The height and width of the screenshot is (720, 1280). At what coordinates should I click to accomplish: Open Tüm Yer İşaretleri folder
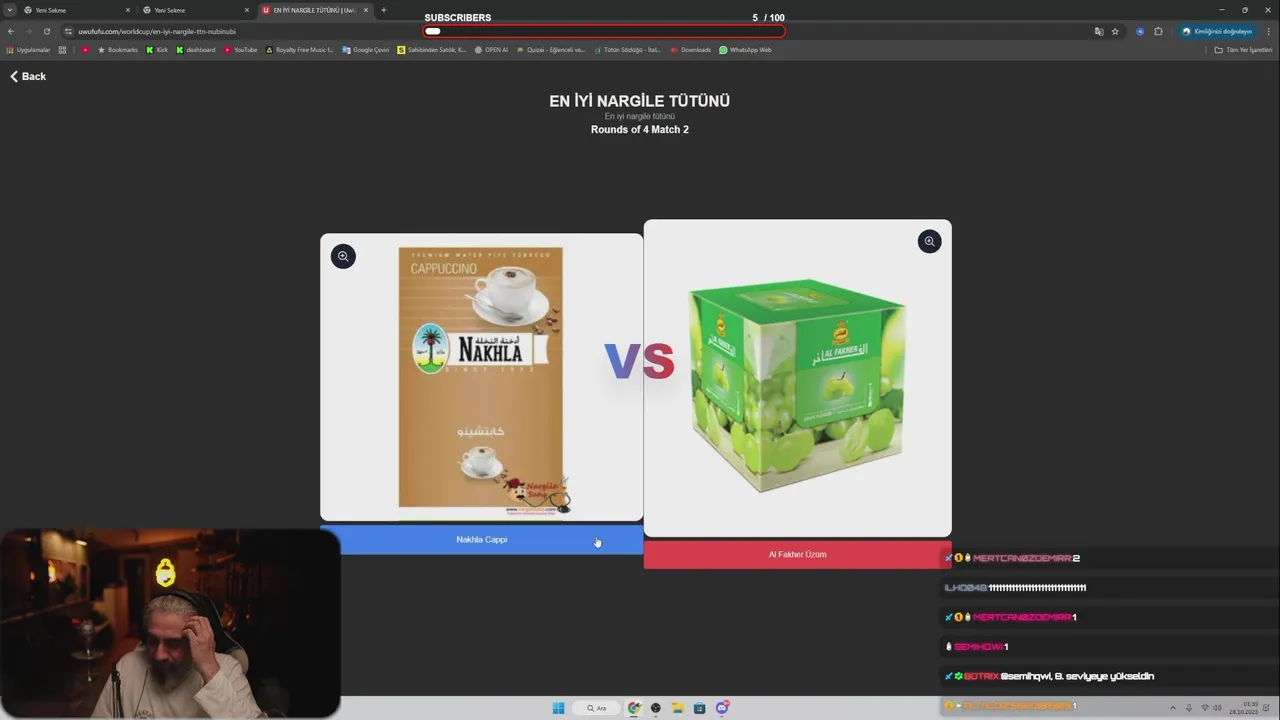tap(1243, 50)
